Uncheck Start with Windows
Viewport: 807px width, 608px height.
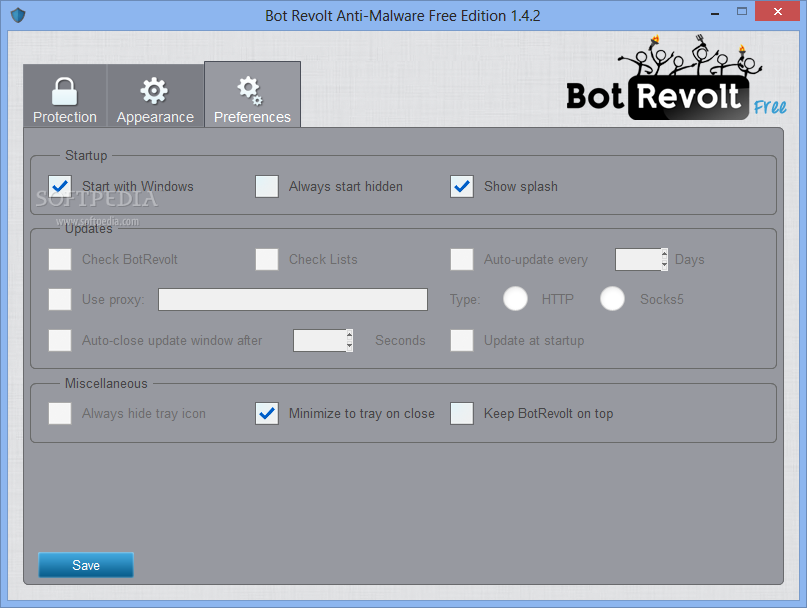pos(60,186)
